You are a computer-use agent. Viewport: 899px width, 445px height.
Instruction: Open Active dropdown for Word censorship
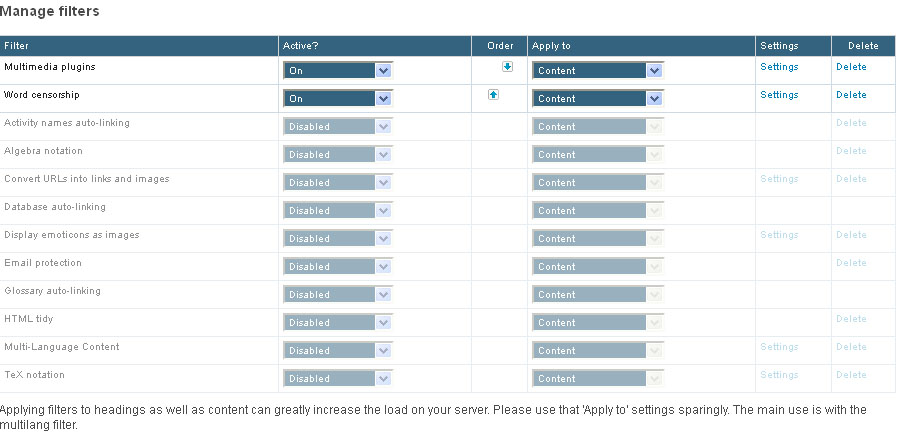pos(338,98)
